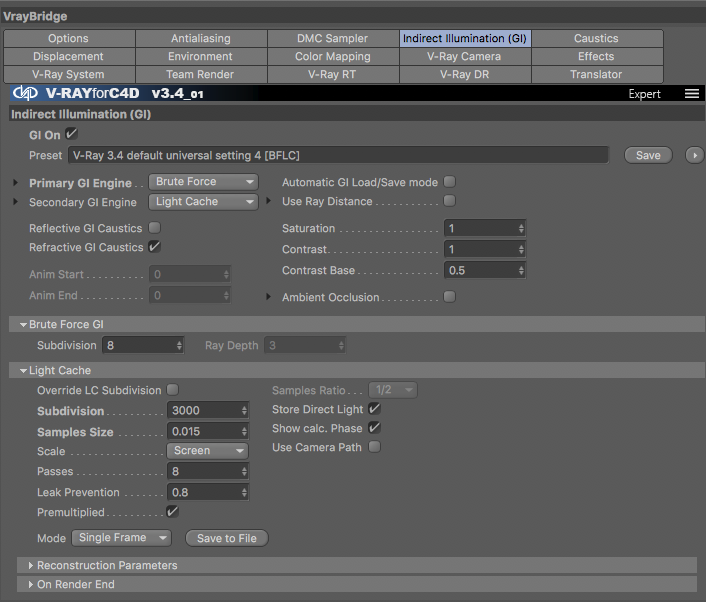The height and width of the screenshot is (602, 706).
Task: Open the Caustics tab
Action: click(x=597, y=38)
